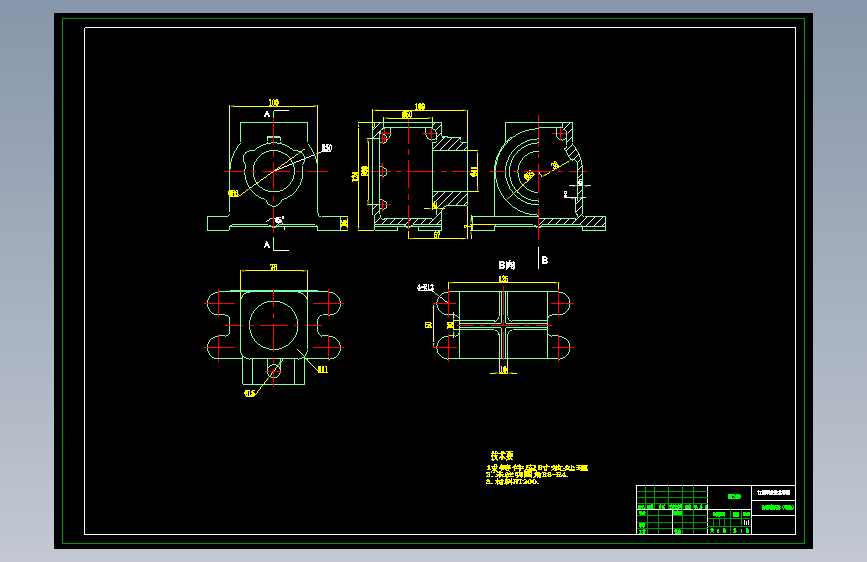Click the white organization name in the title block
867x562 pixels.
tap(774, 492)
